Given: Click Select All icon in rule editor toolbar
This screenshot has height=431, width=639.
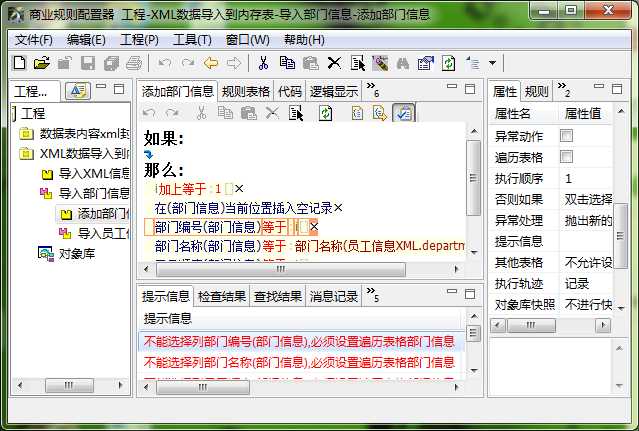Looking at the screenshot, I should click(x=296, y=113).
